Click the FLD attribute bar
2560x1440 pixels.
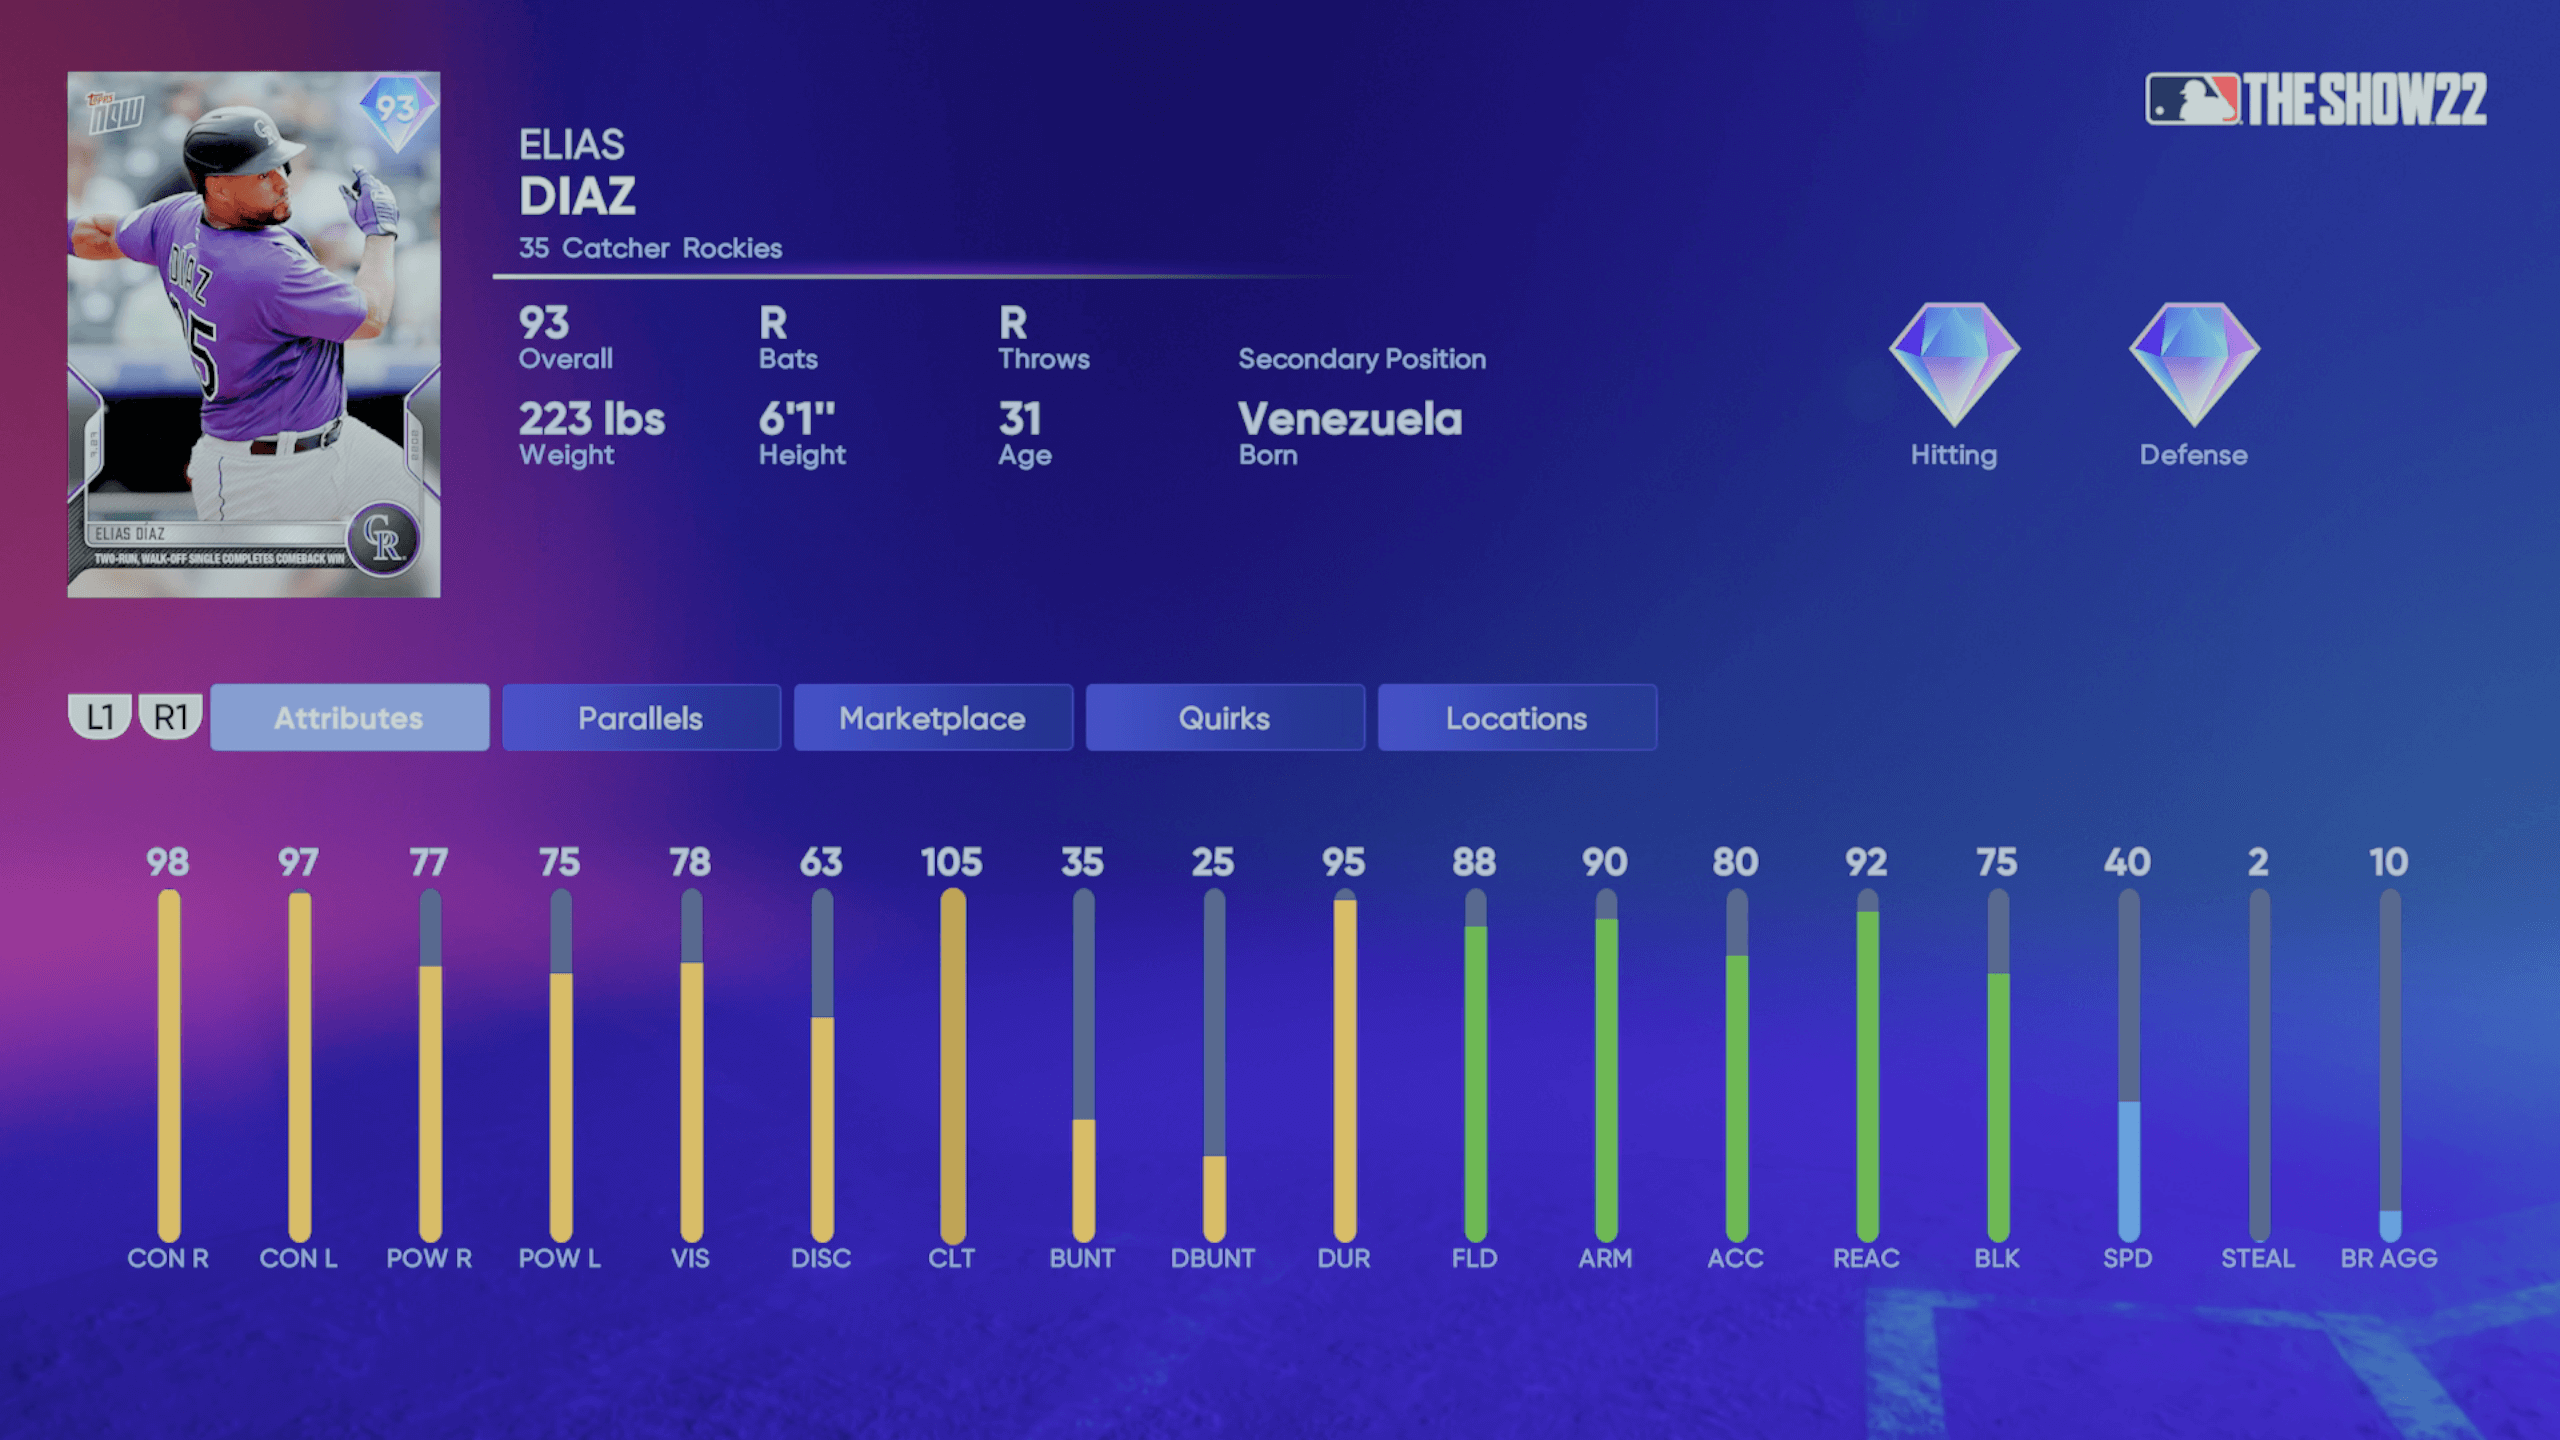1473,1055
